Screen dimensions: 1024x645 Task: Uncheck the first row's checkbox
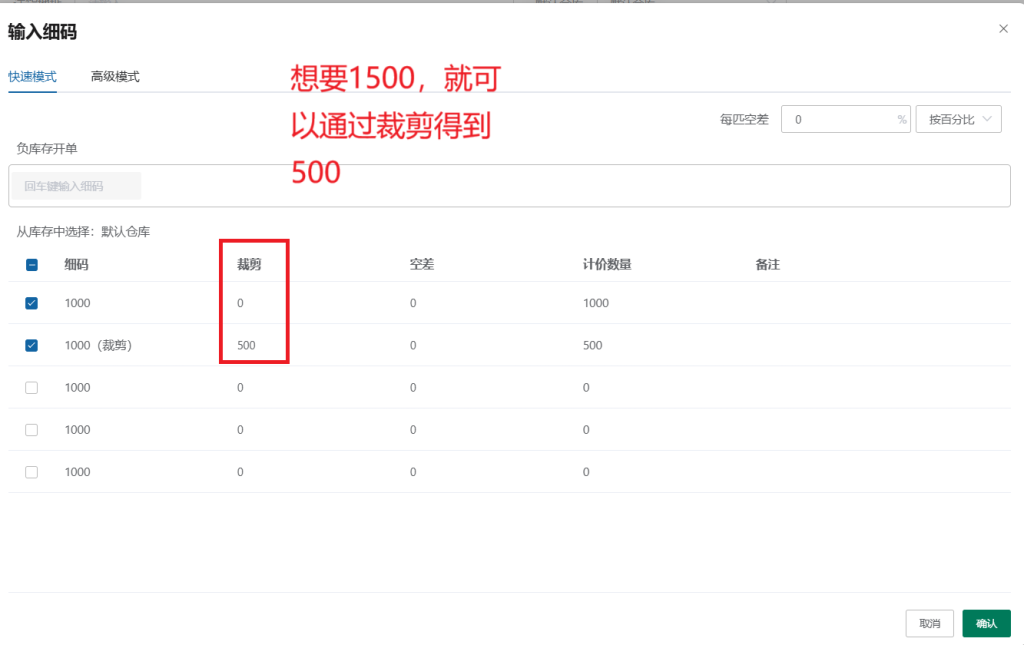pos(31,303)
